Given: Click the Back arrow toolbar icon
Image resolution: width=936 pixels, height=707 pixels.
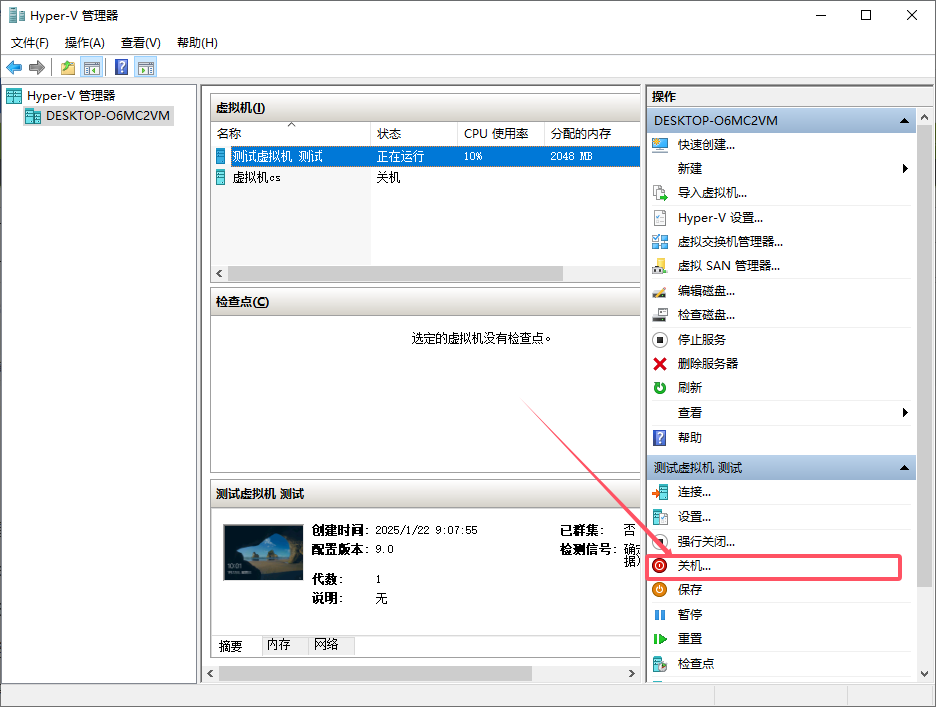Looking at the screenshot, I should 14,67.
